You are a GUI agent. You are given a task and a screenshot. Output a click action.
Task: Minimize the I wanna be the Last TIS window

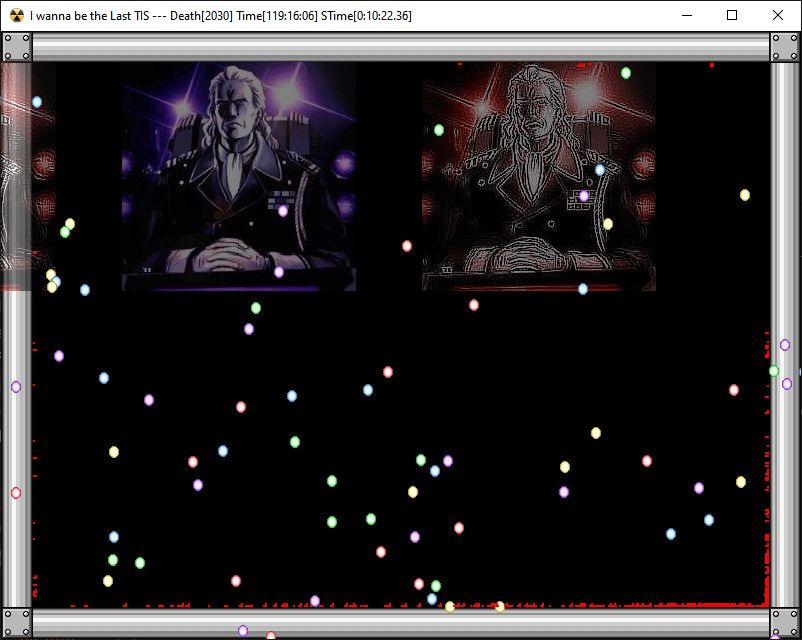click(687, 15)
